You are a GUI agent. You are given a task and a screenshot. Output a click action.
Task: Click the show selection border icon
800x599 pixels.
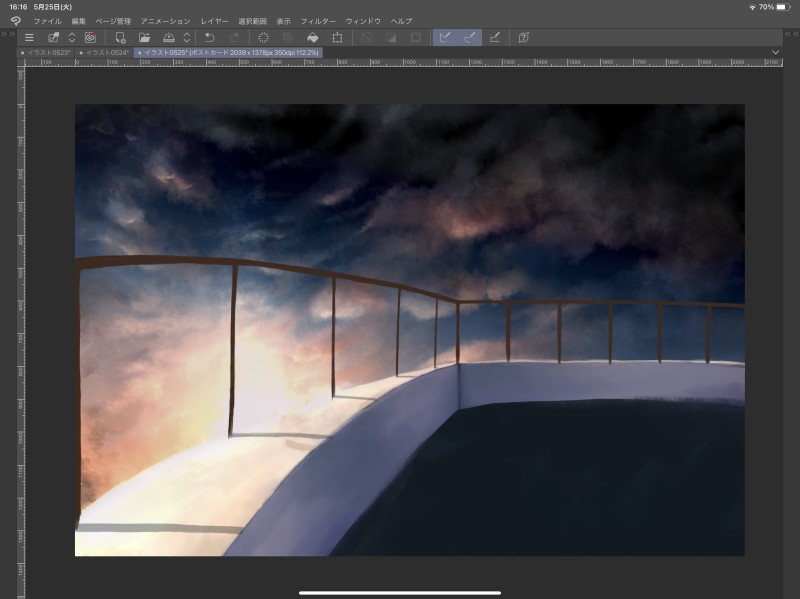(416, 38)
